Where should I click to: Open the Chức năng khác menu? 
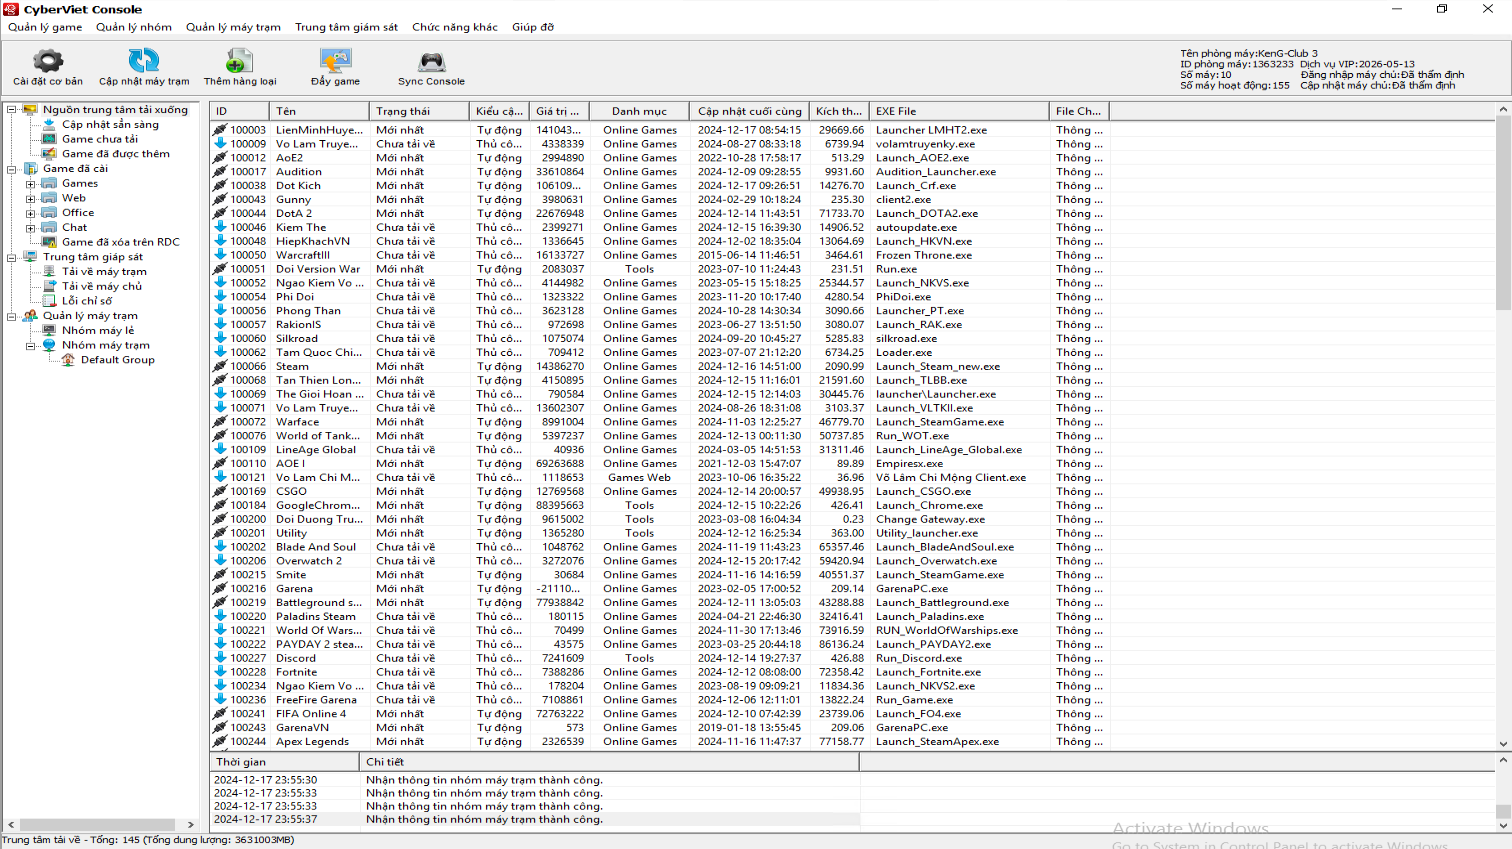click(454, 27)
